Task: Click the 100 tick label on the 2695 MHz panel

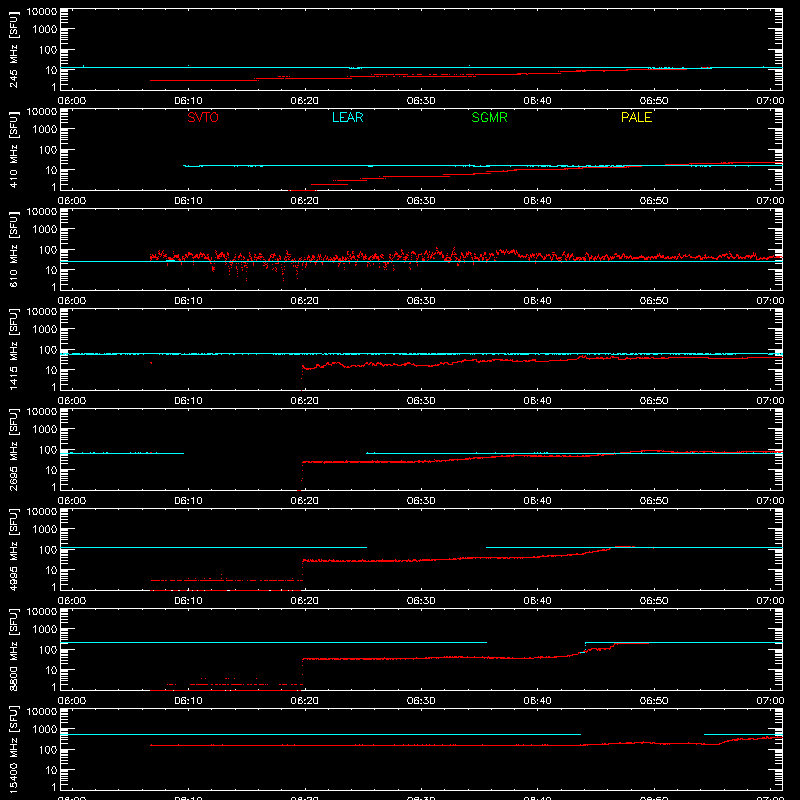Action: (x=48, y=450)
